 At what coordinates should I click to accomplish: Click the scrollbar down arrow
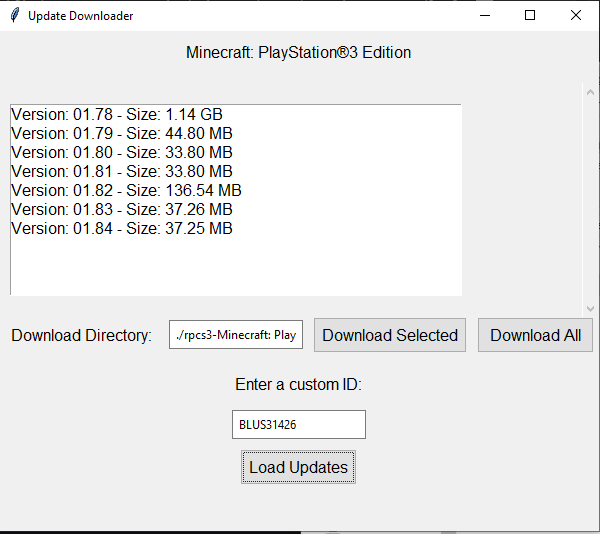(590, 308)
